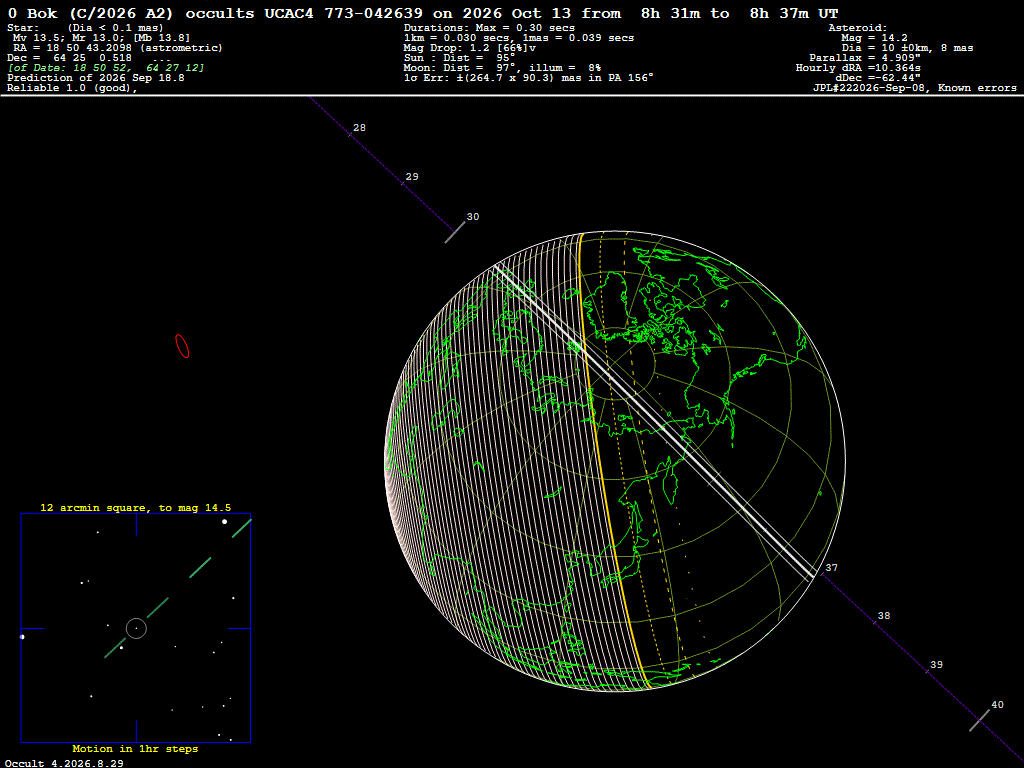Viewport: 1024px width, 768px height.
Task: Click the red error ellipse marker
Action: 182,346
